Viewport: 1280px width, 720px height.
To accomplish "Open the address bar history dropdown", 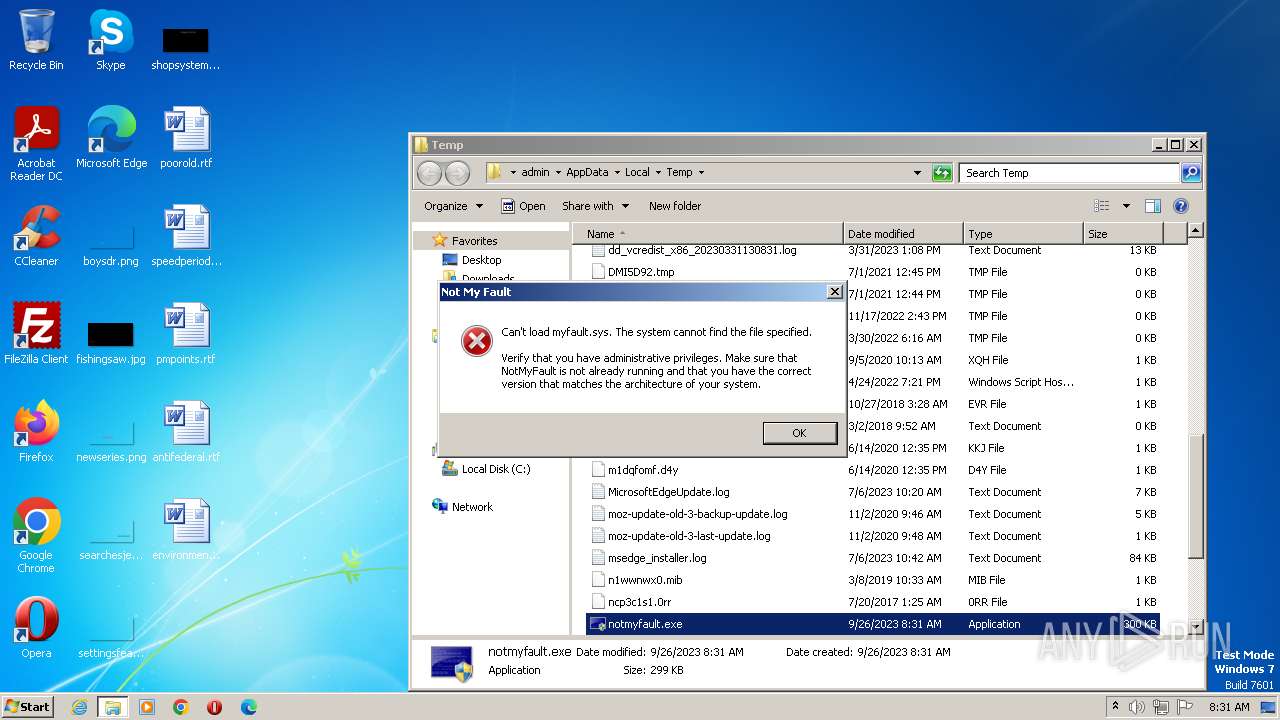I will [x=917, y=173].
